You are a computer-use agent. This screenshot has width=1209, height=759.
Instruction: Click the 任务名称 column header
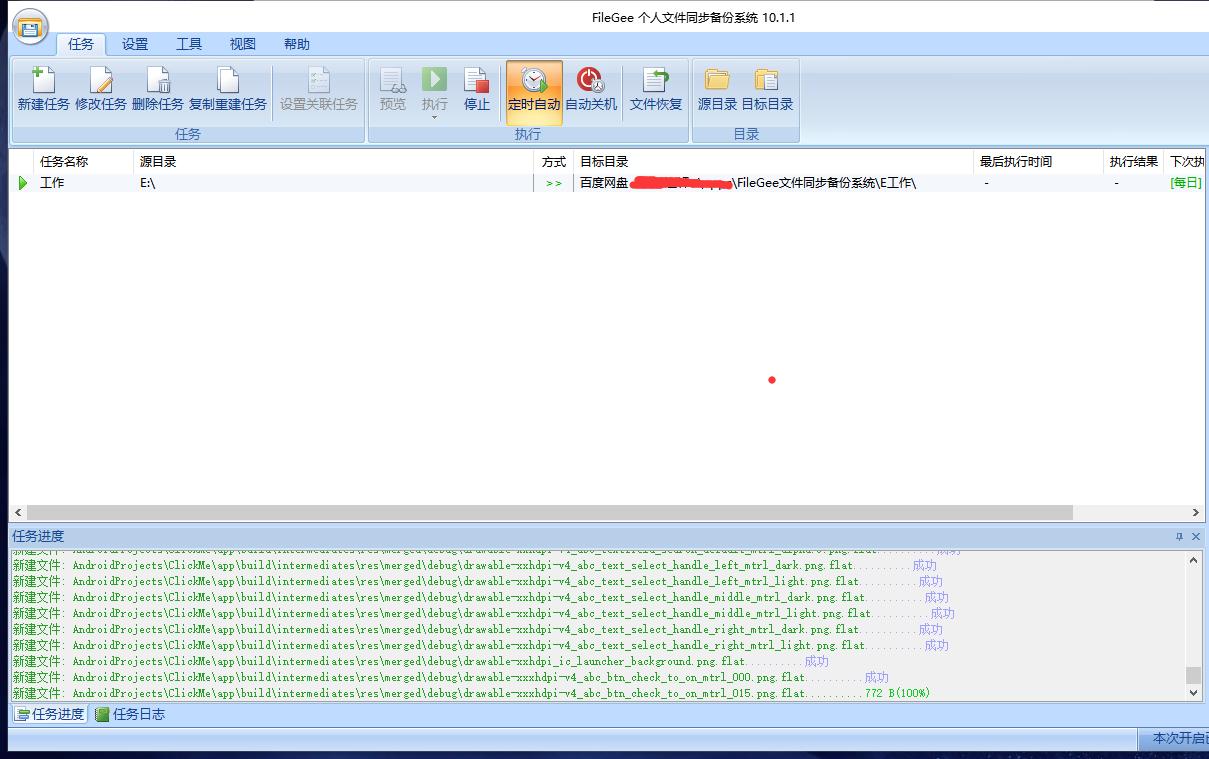click(83, 161)
